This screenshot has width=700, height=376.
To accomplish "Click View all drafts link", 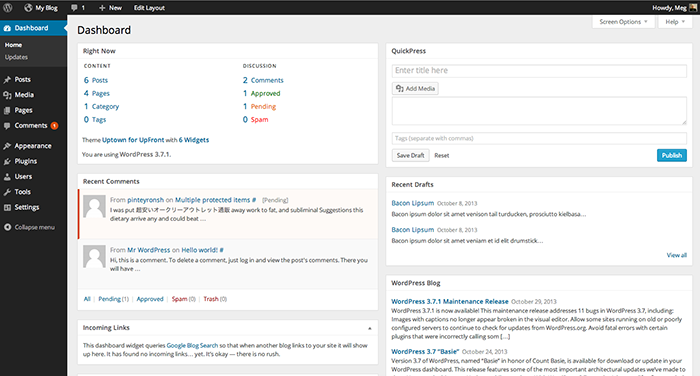I will 676,255.
